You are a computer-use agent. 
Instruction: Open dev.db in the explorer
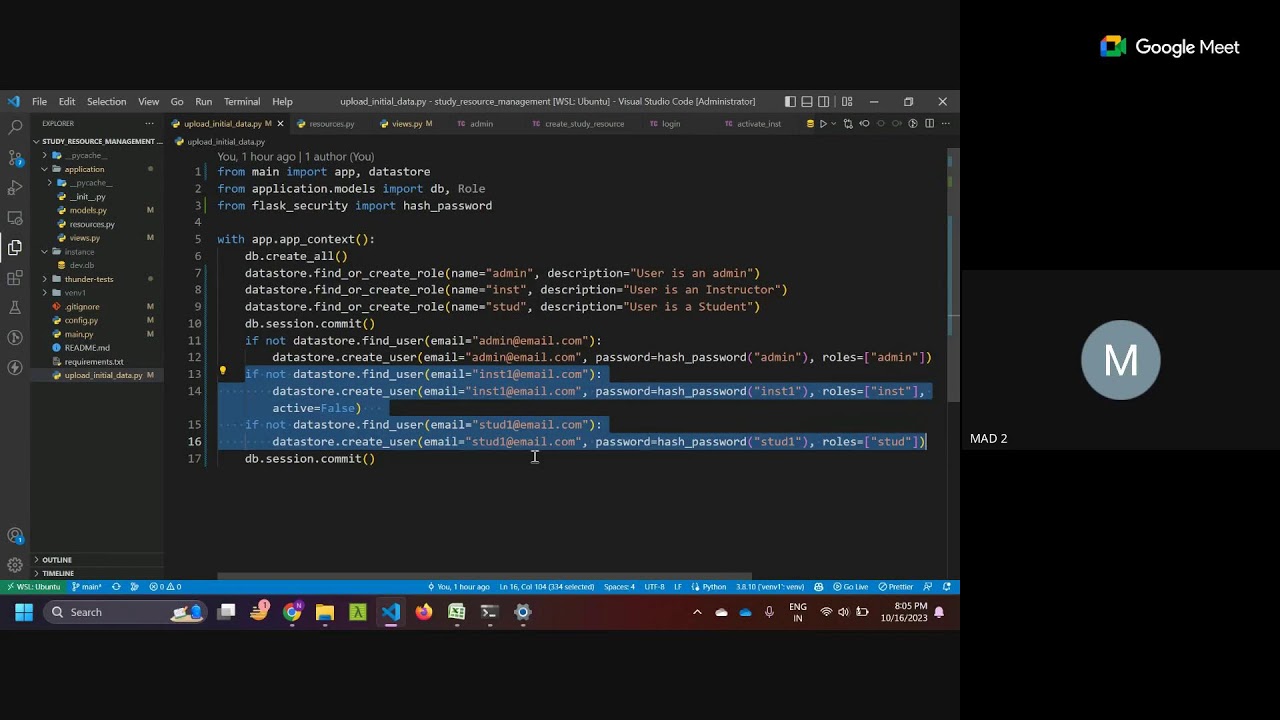82,265
